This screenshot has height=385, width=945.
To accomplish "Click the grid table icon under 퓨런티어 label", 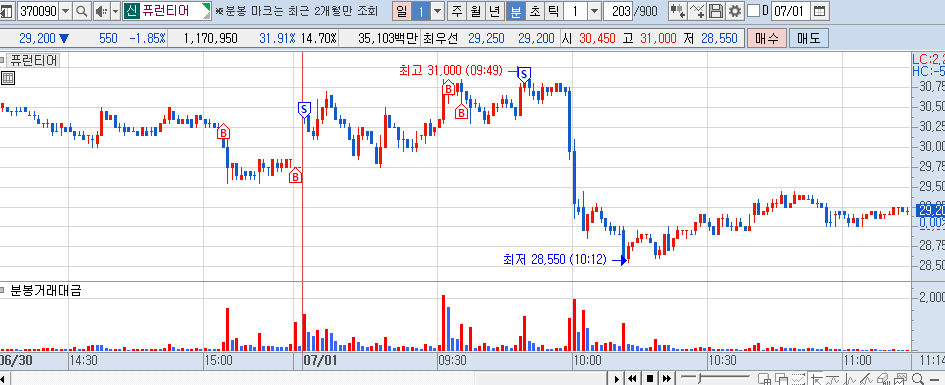I will (8, 78).
